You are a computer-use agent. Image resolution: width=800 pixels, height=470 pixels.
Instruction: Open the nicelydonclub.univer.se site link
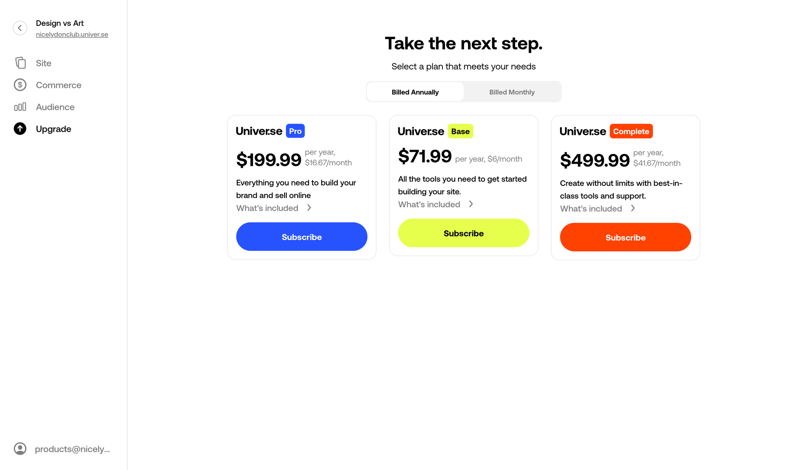(x=72, y=35)
